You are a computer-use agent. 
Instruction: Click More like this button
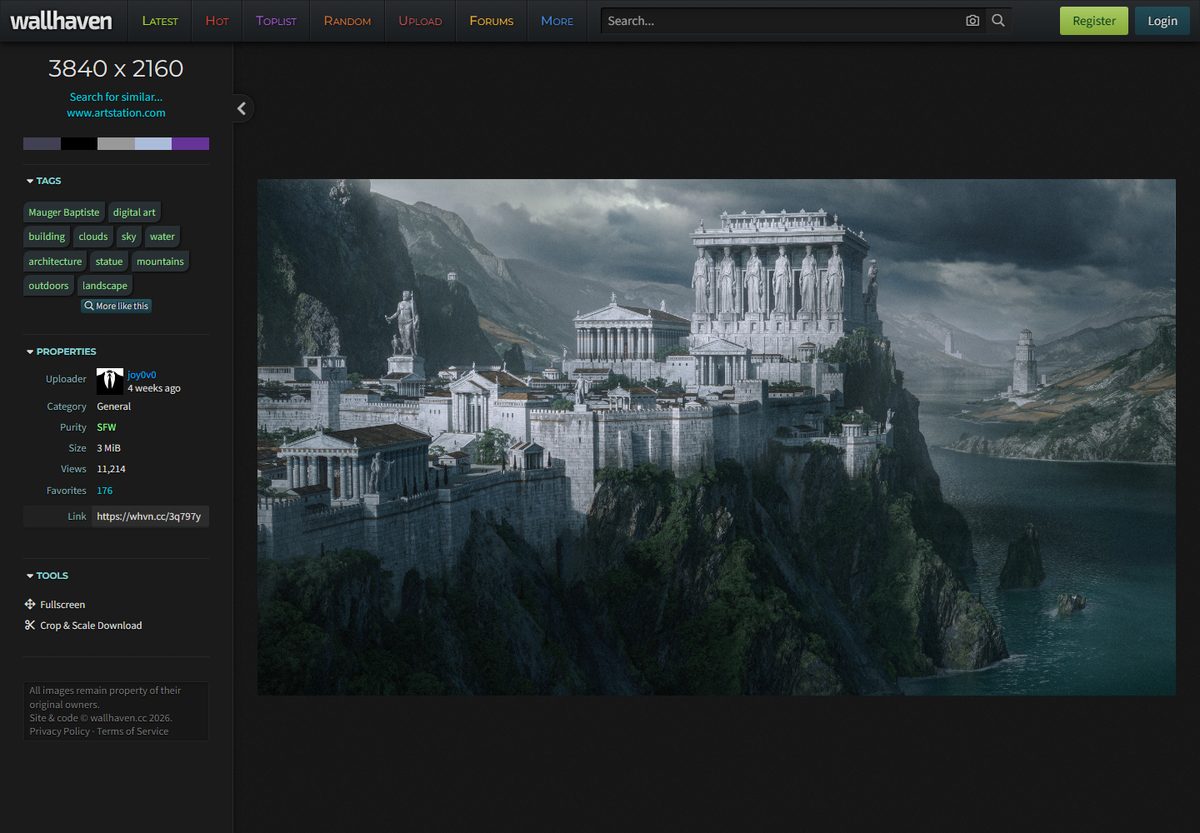(x=116, y=306)
